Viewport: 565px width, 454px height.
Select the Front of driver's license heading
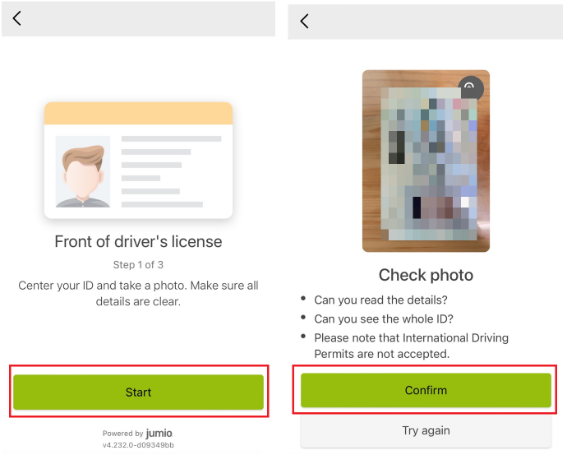(x=138, y=242)
